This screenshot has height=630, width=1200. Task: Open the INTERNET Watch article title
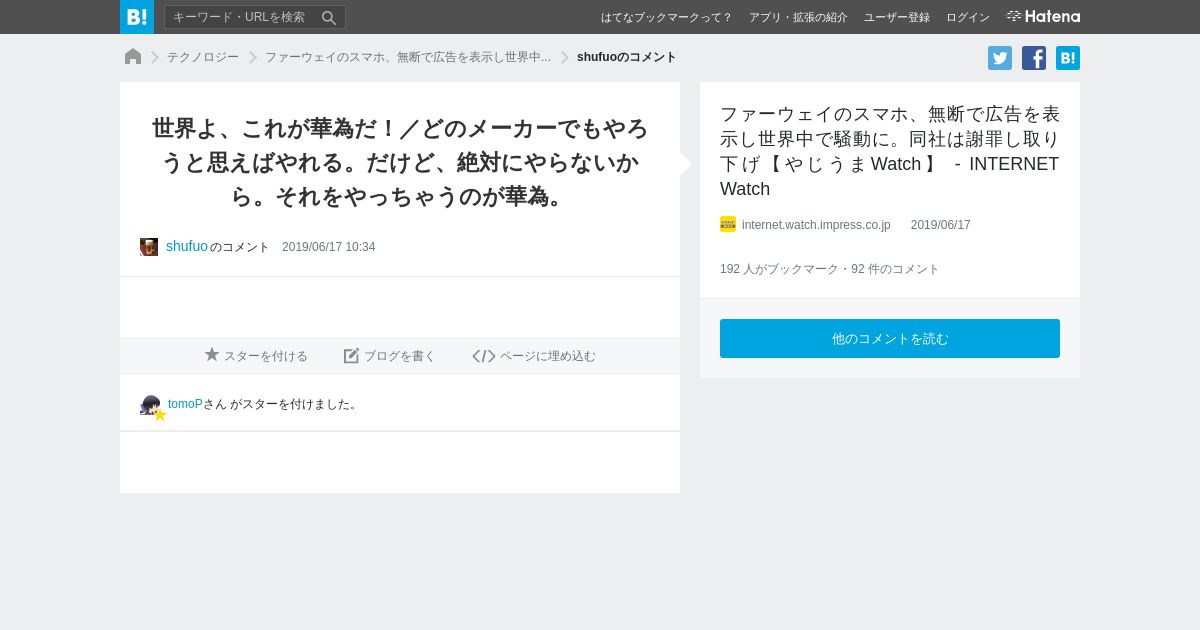[889, 151]
